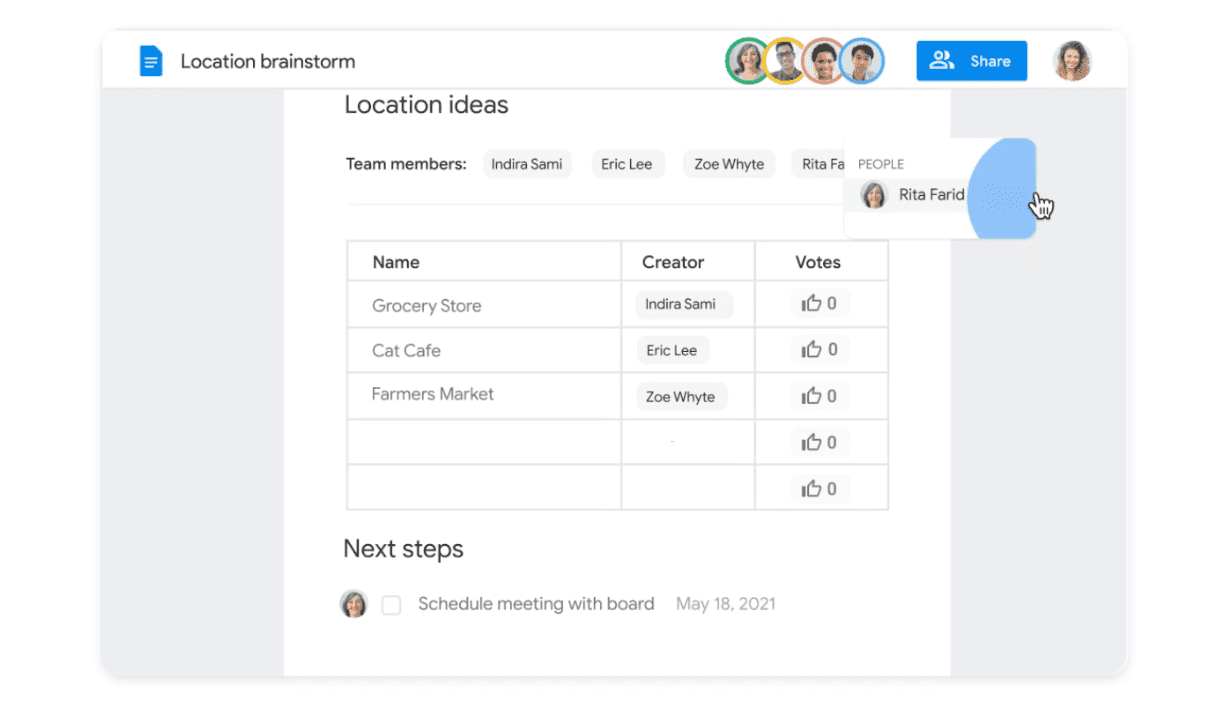The height and width of the screenshot is (708, 1224).
Task: Select the Indira Sami team member chip
Action: (527, 163)
